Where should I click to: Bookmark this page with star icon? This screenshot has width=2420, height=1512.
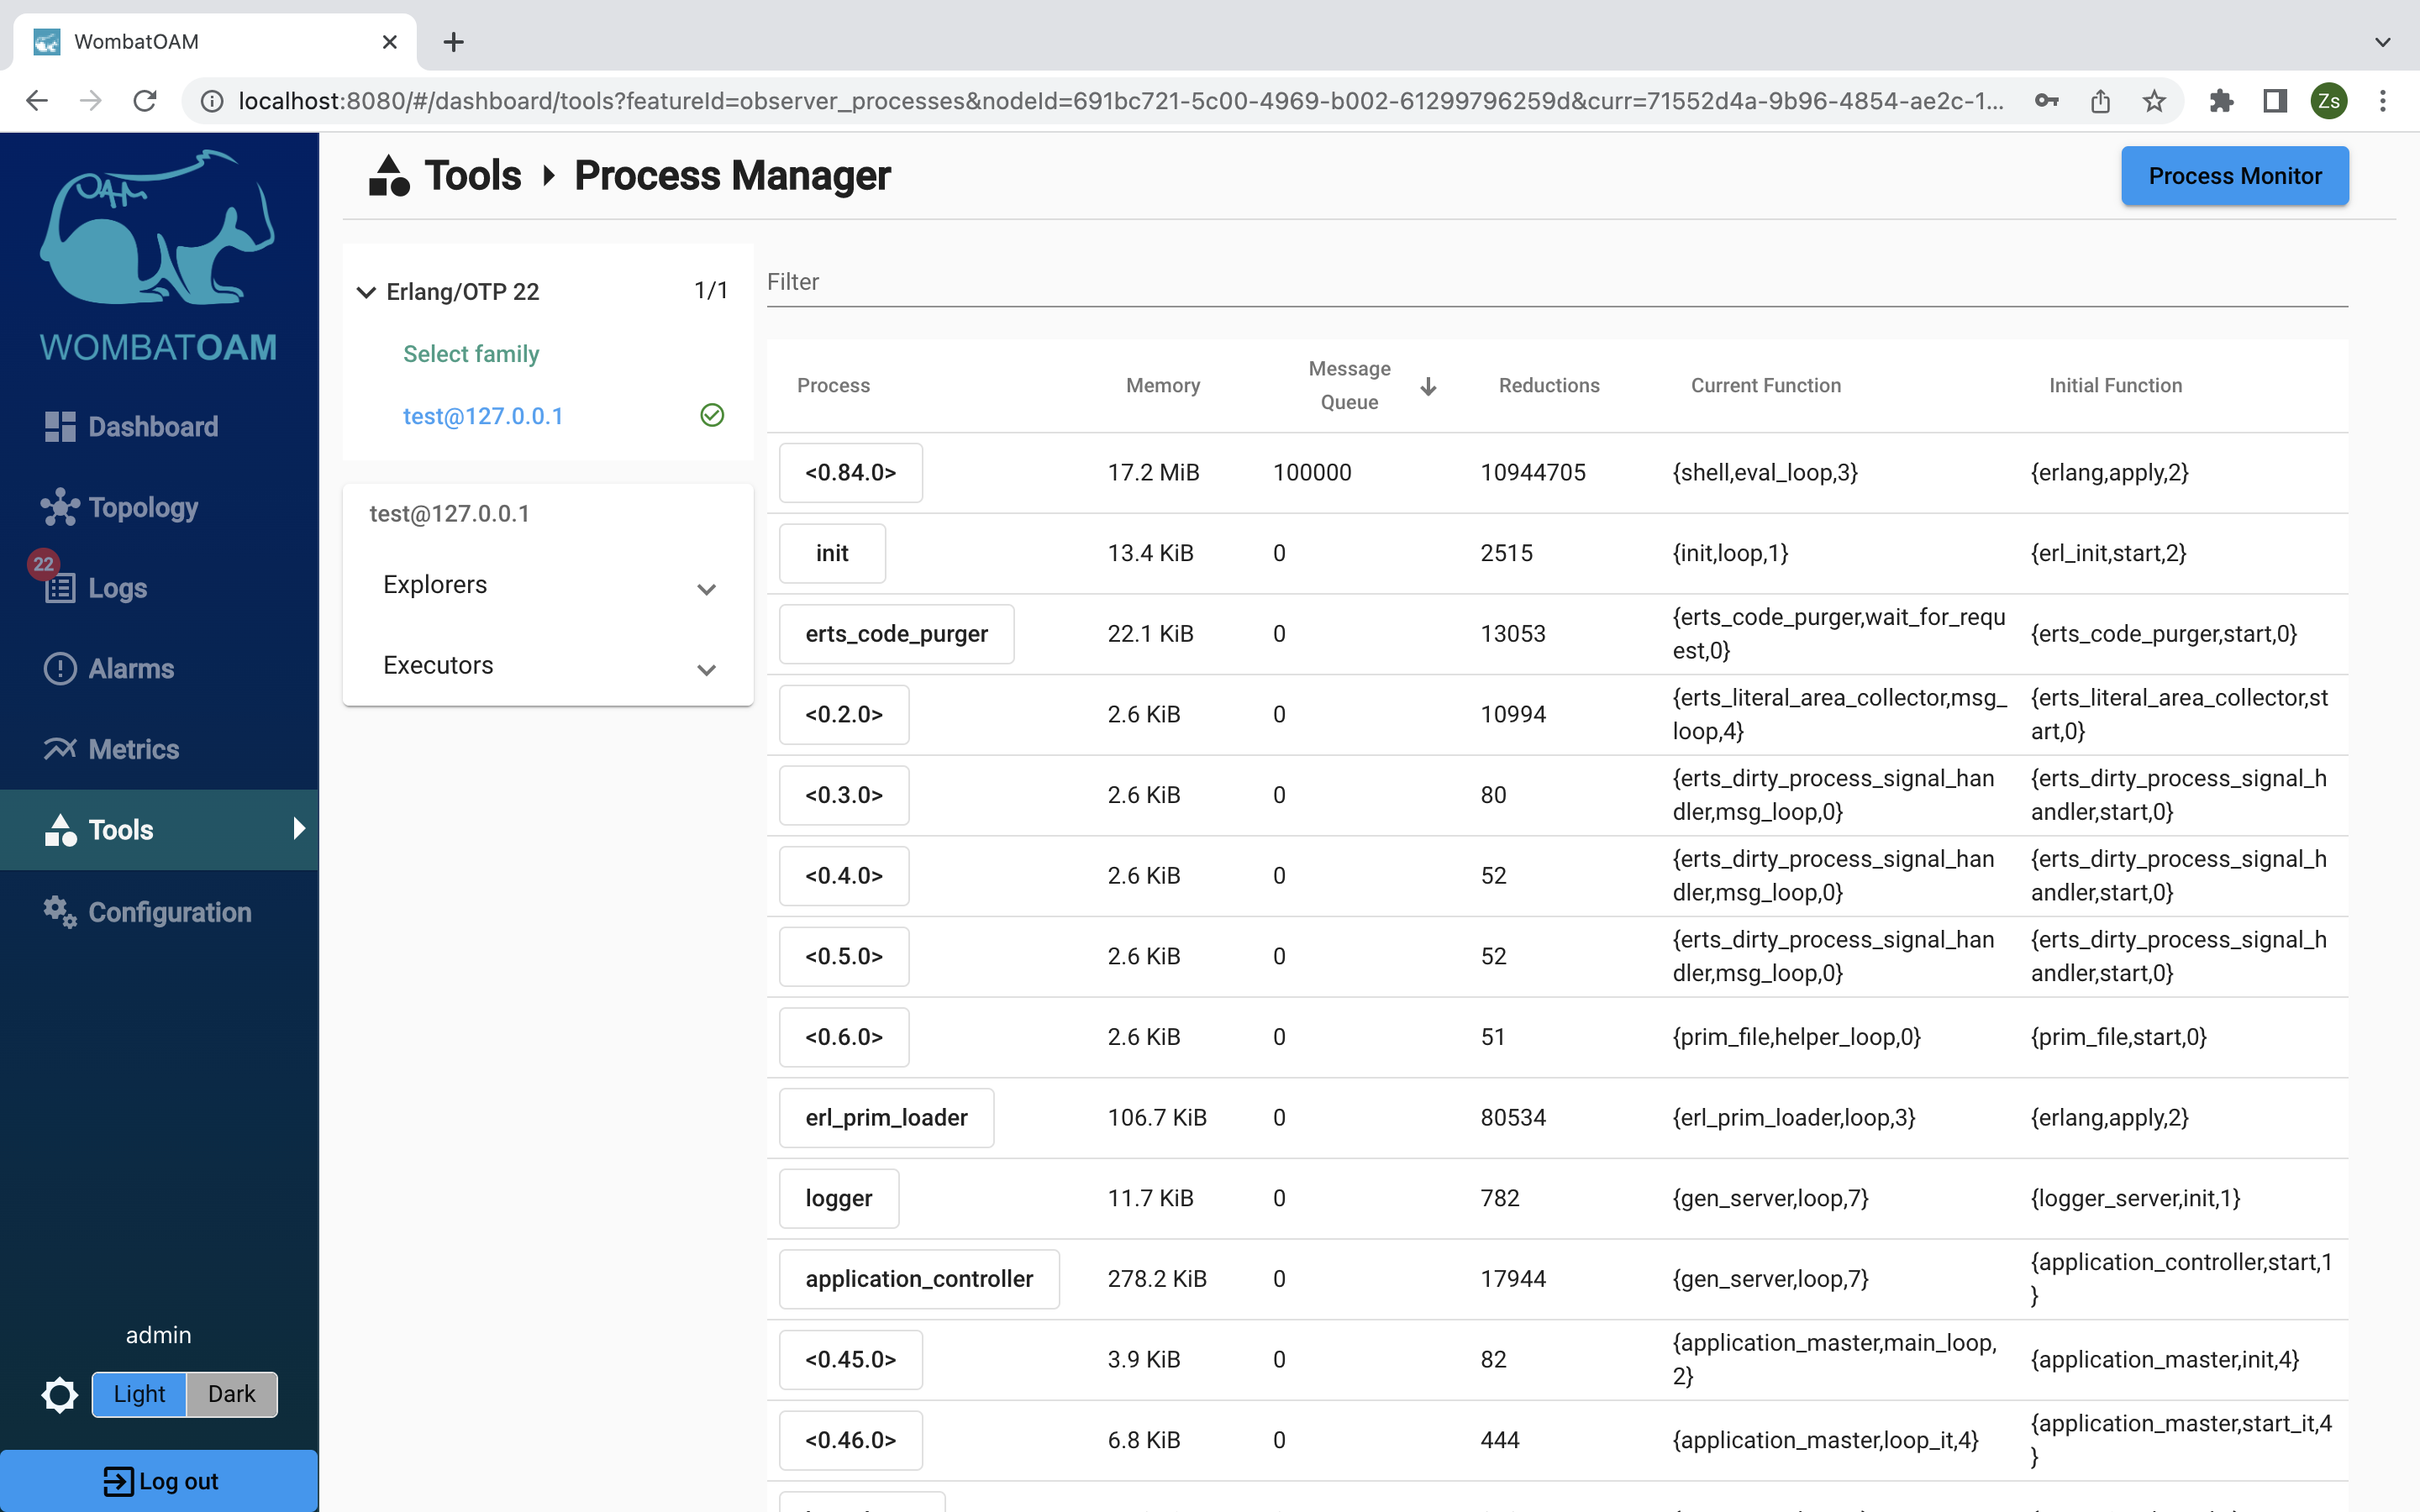coord(2154,101)
